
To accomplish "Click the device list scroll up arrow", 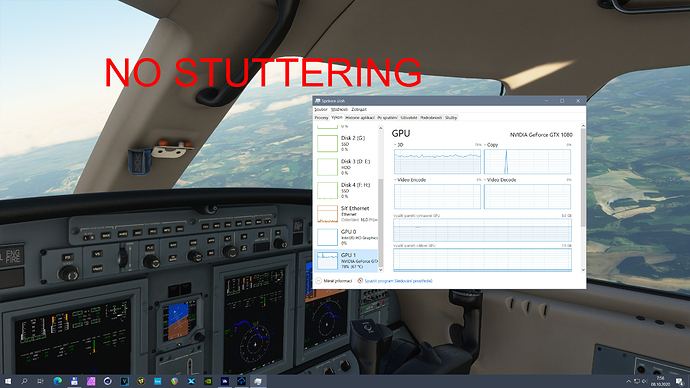I will 381,128.
